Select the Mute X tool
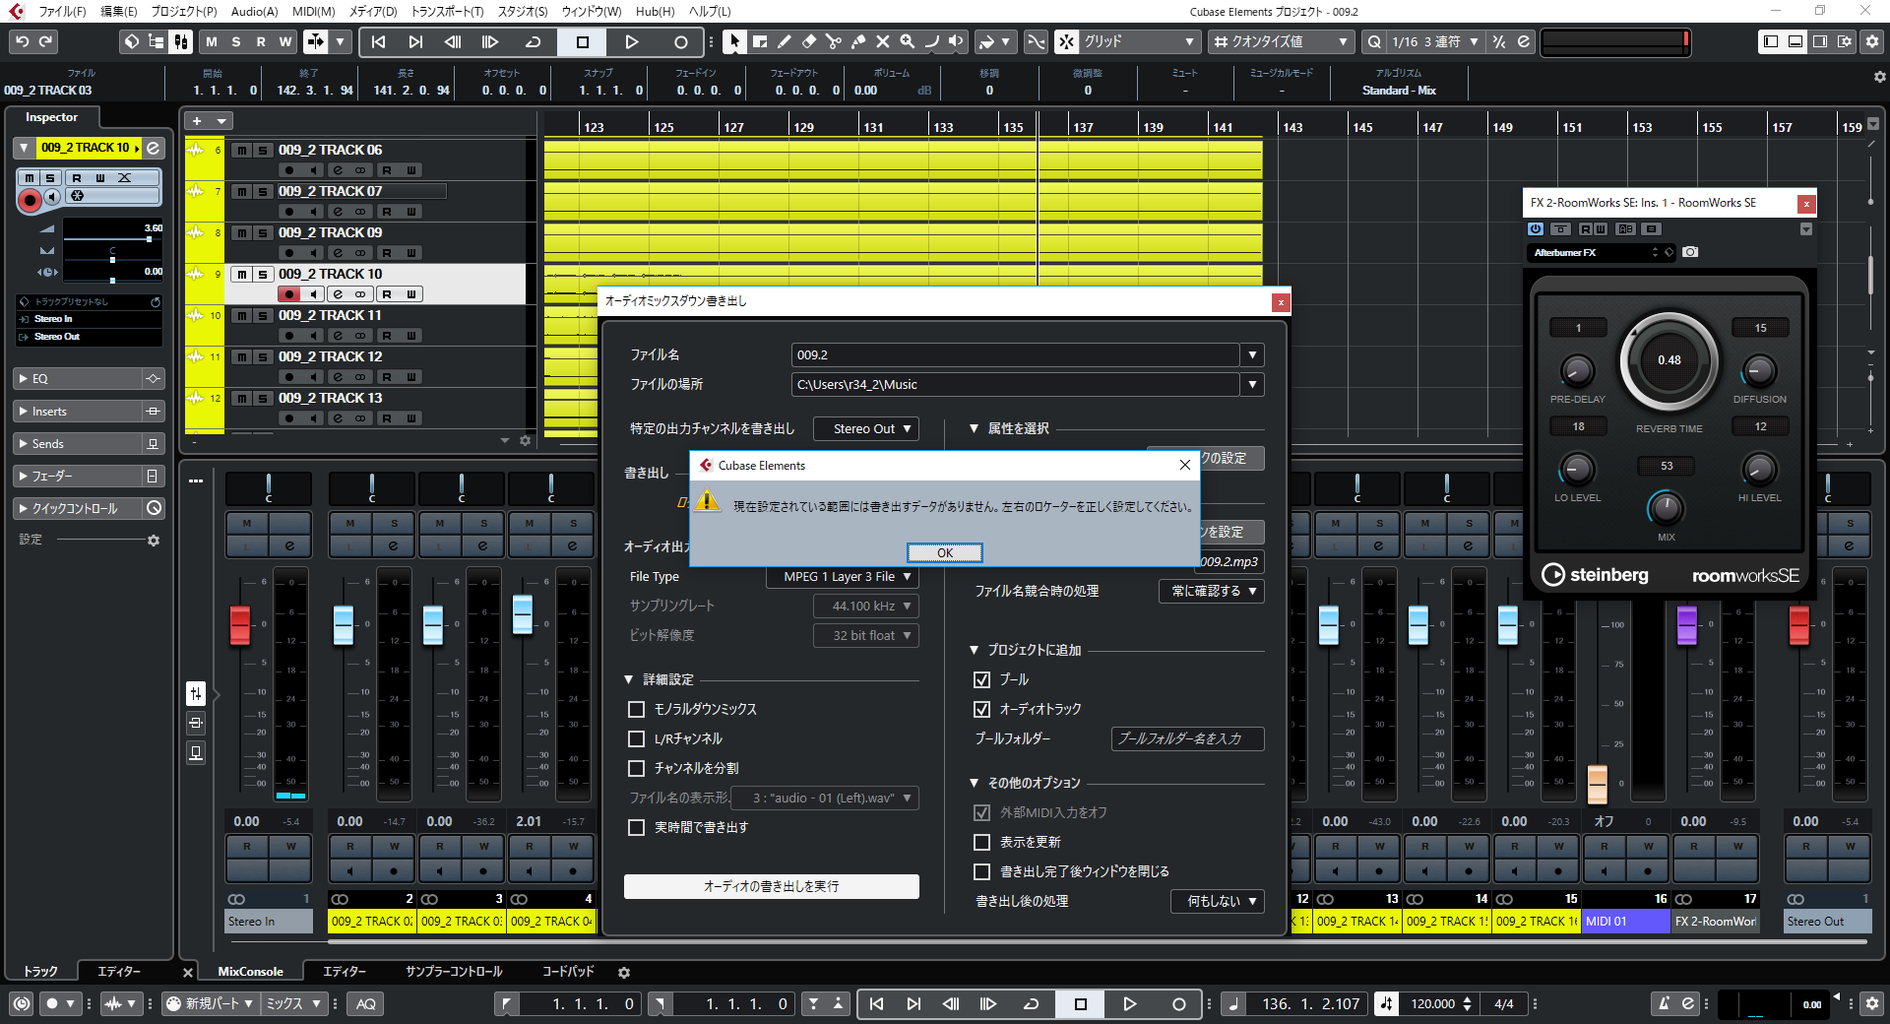Image resolution: width=1890 pixels, height=1024 pixels. [x=882, y=42]
